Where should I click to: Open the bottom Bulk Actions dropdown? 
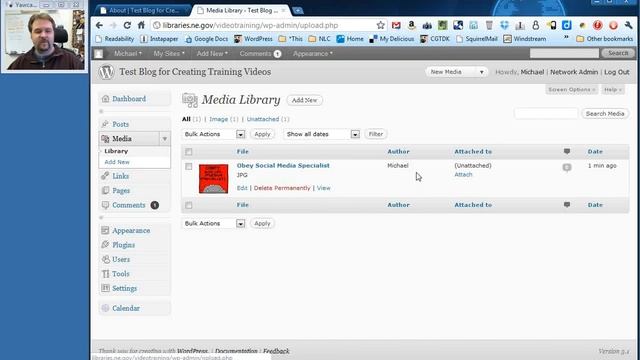pos(214,223)
